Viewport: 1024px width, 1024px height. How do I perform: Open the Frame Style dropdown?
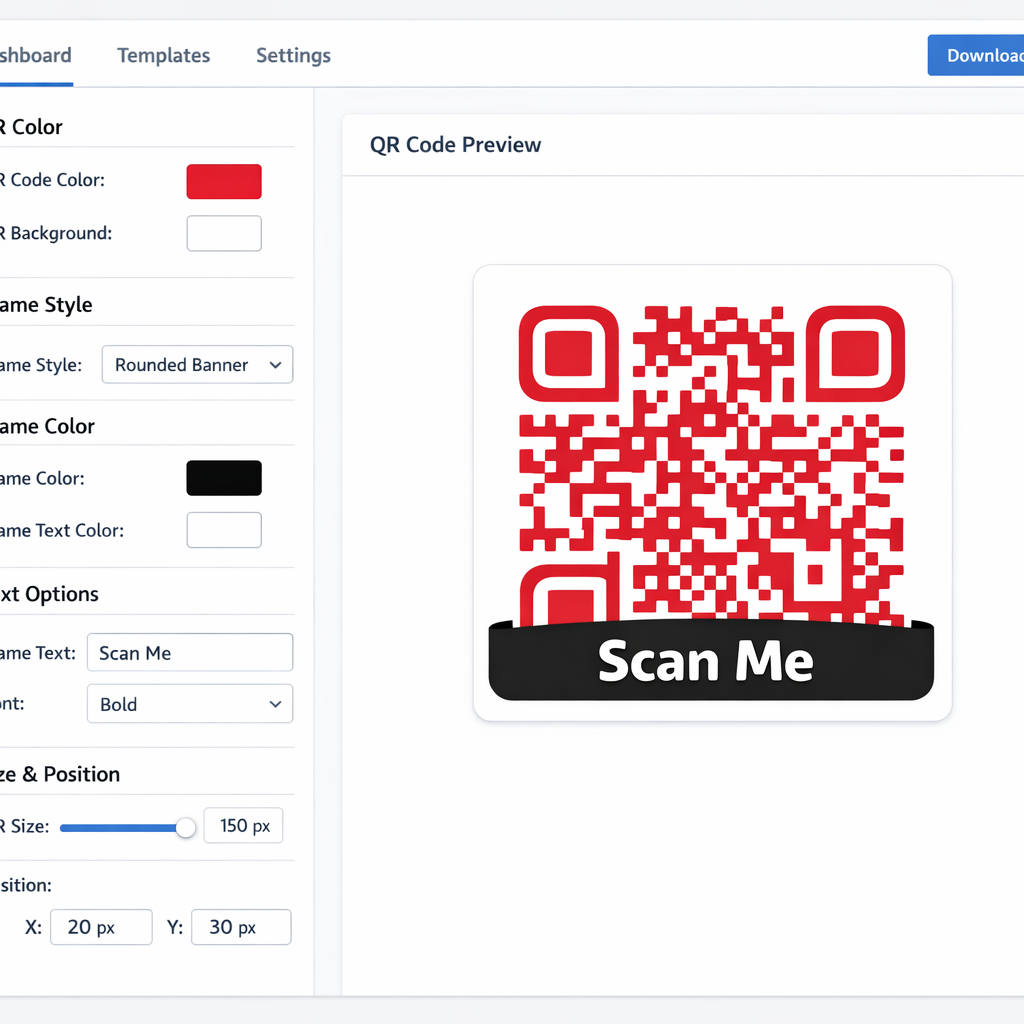[197, 364]
